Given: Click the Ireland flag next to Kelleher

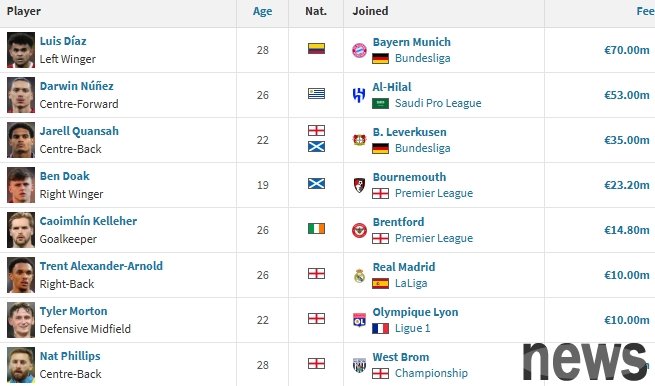Looking at the screenshot, I should 316,229.
